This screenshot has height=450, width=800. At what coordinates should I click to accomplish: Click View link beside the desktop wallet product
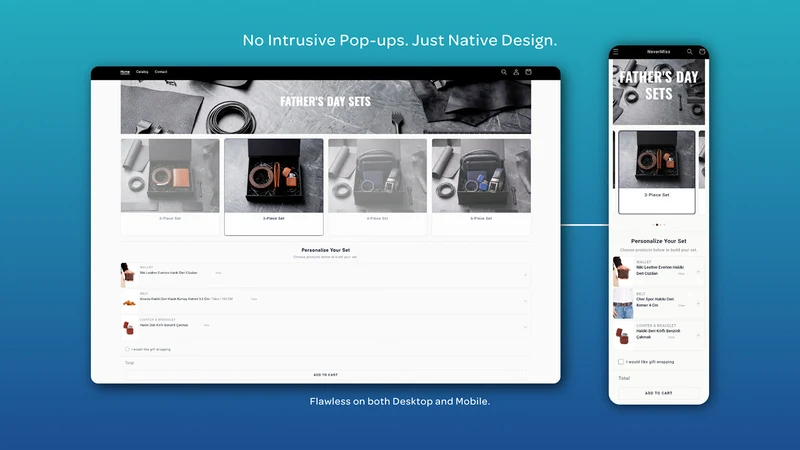point(218,273)
